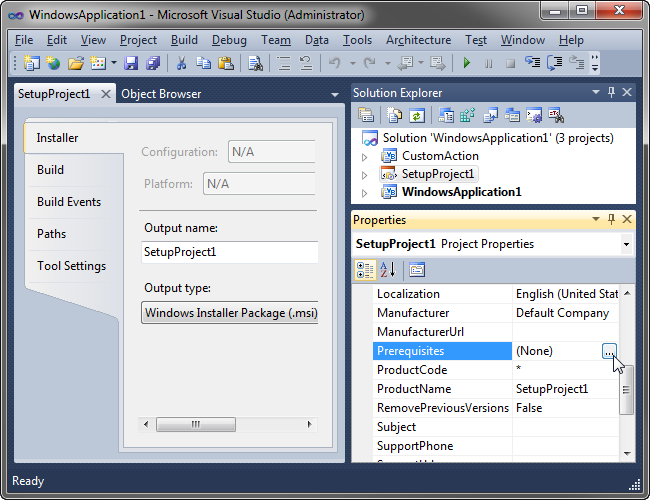The height and width of the screenshot is (500, 650).
Task: Save the file with the floppy icon
Action: 131,63
